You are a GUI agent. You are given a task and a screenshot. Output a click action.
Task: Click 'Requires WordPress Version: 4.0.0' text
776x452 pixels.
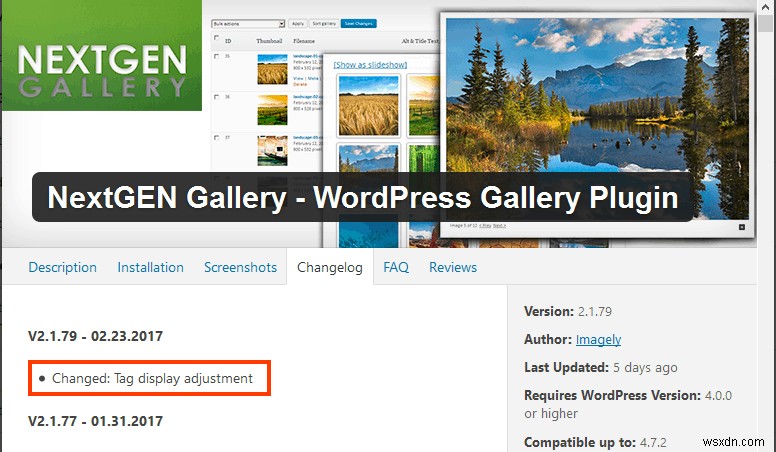[x=628, y=395]
